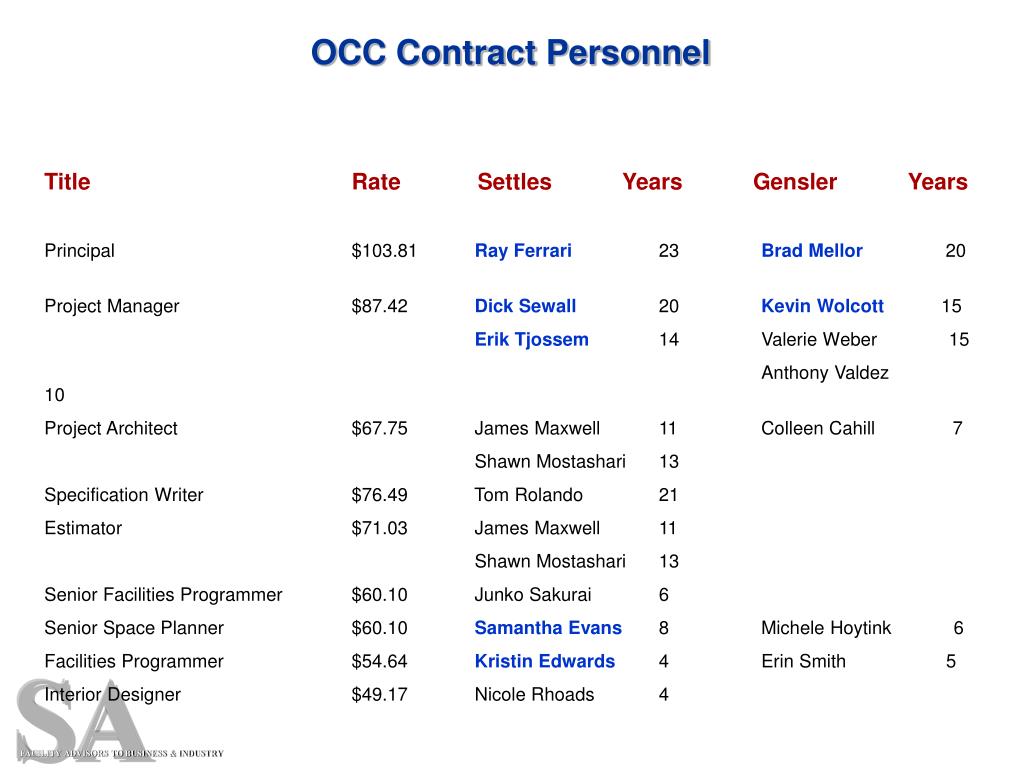The height and width of the screenshot is (768, 1024).
Task: Click the OCC Contract Personnel title
Action: (x=511, y=52)
